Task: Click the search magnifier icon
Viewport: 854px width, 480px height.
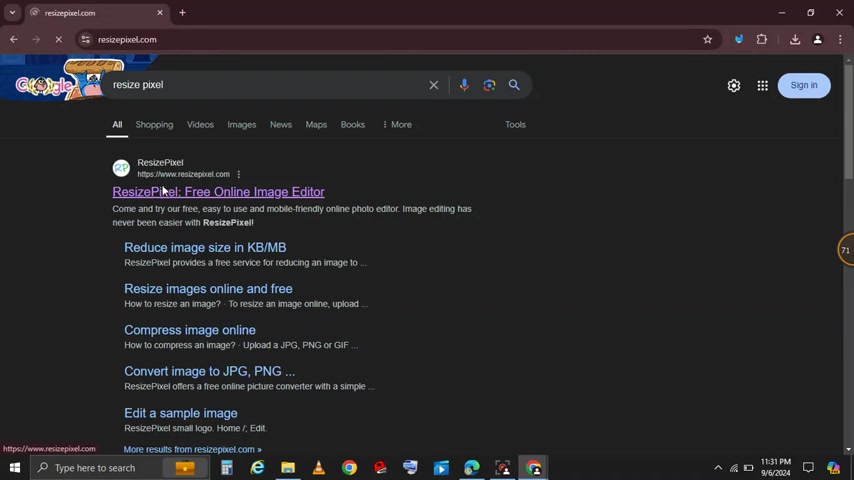Action: pyautogui.click(x=514, y=85)
